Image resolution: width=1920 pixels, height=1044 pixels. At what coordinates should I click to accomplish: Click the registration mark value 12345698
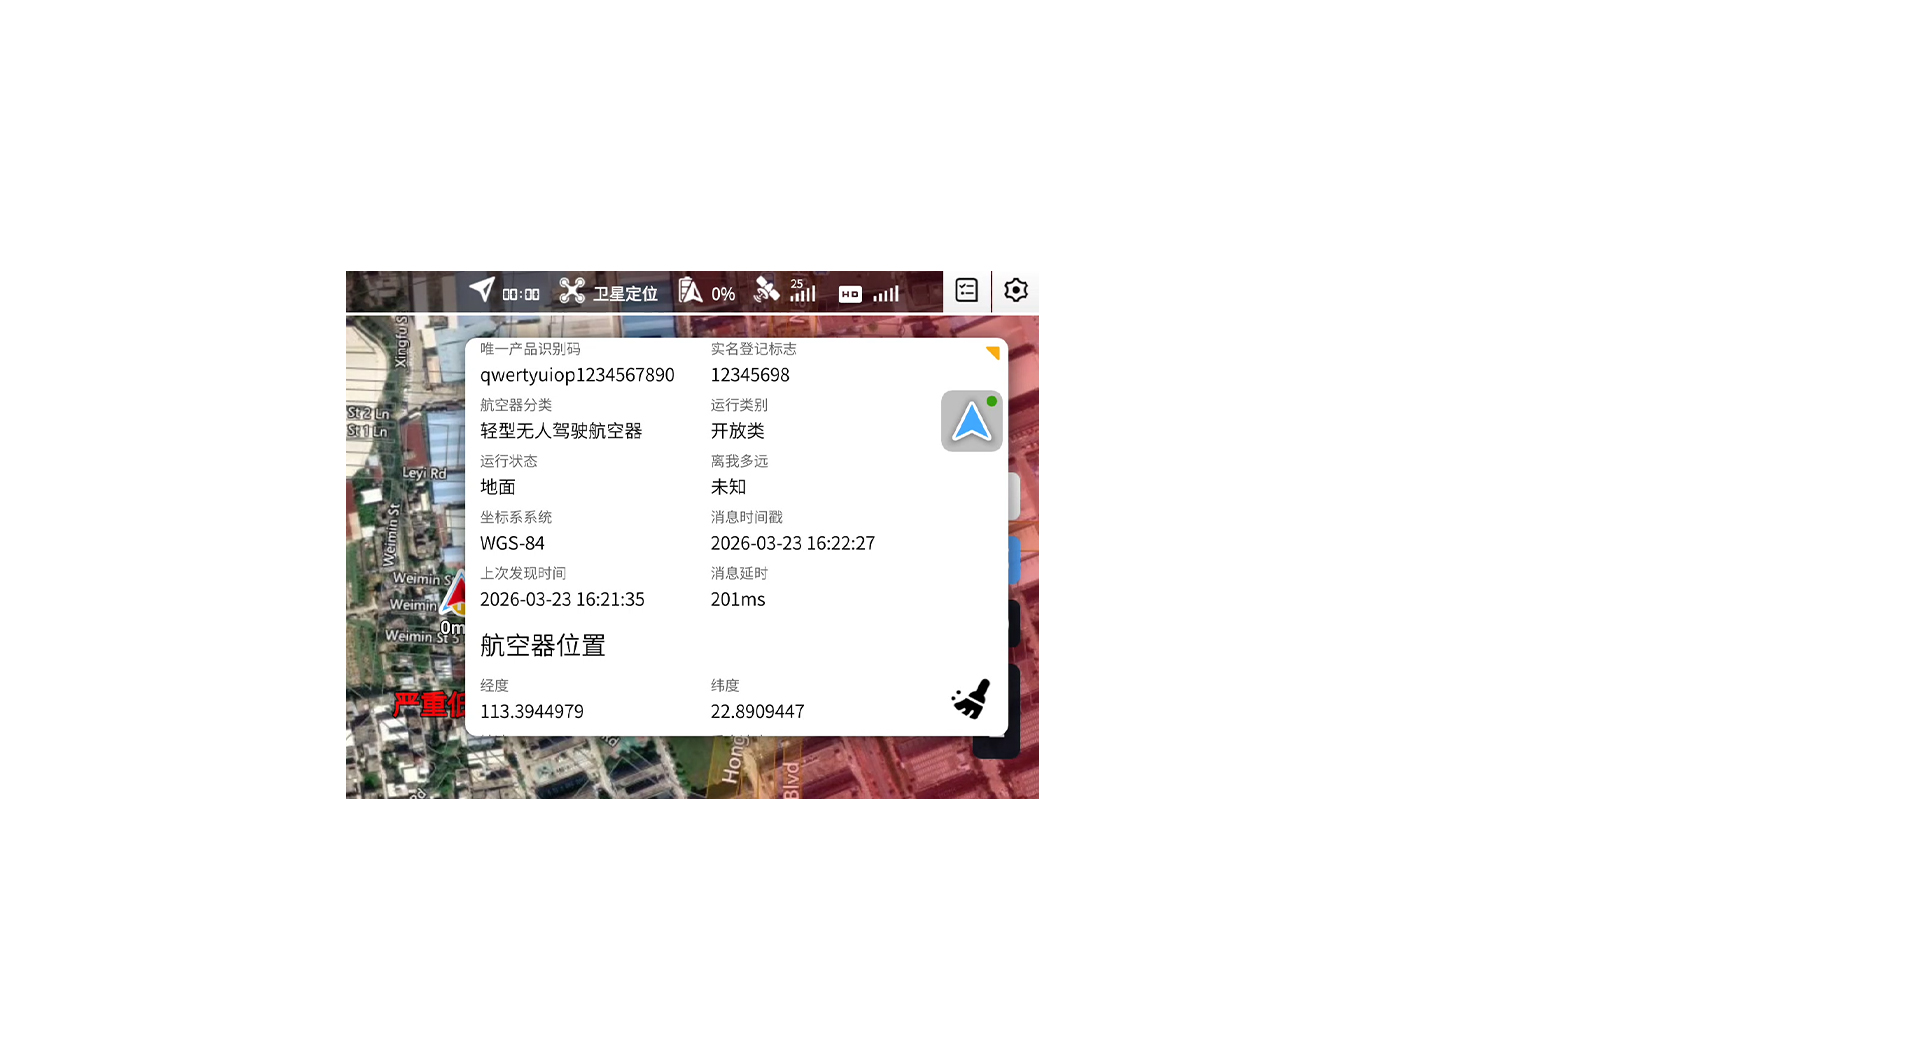pos(750,375)
